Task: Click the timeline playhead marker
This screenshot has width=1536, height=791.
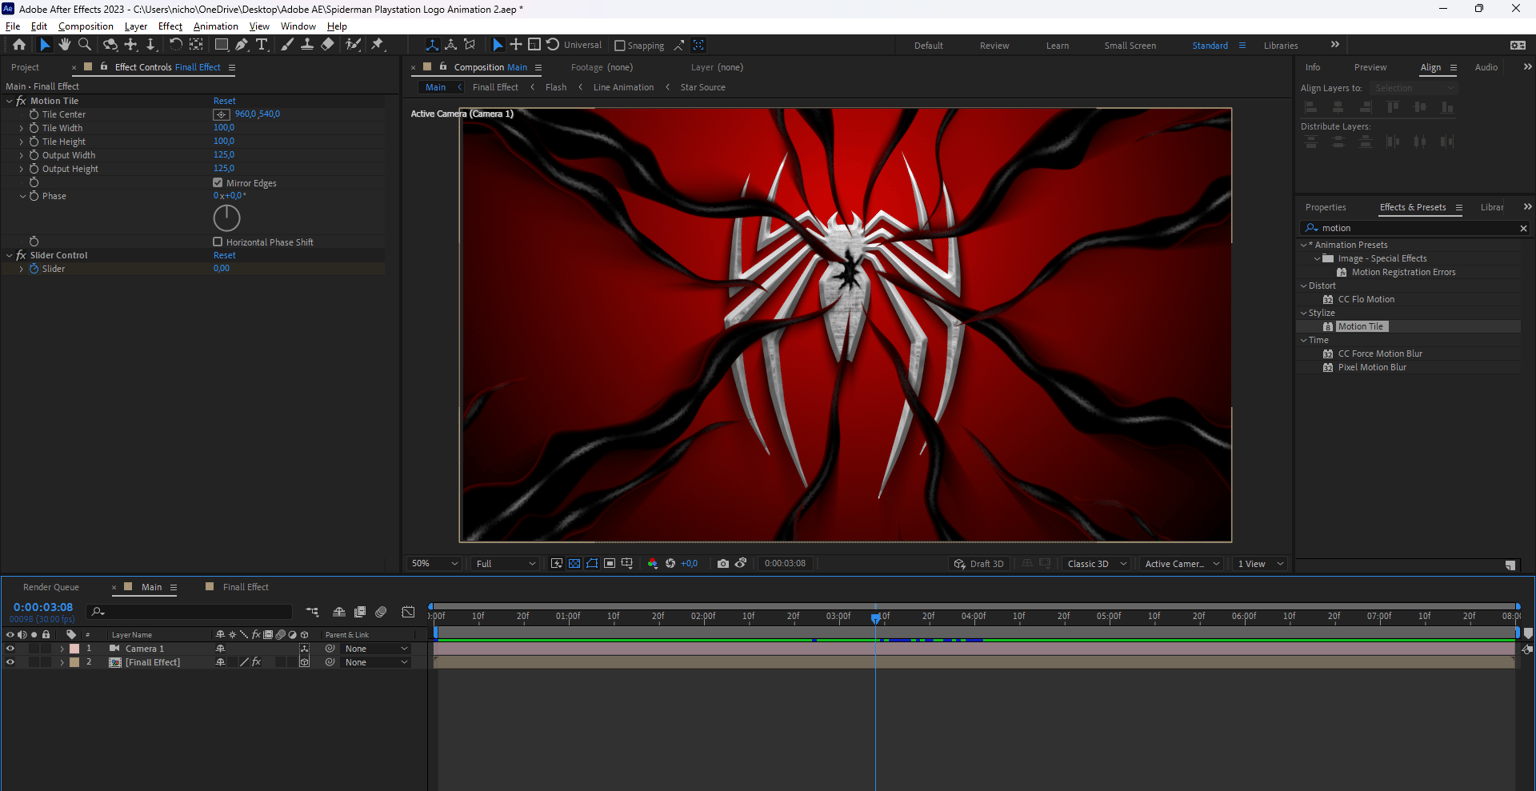Action: [876, 617]
